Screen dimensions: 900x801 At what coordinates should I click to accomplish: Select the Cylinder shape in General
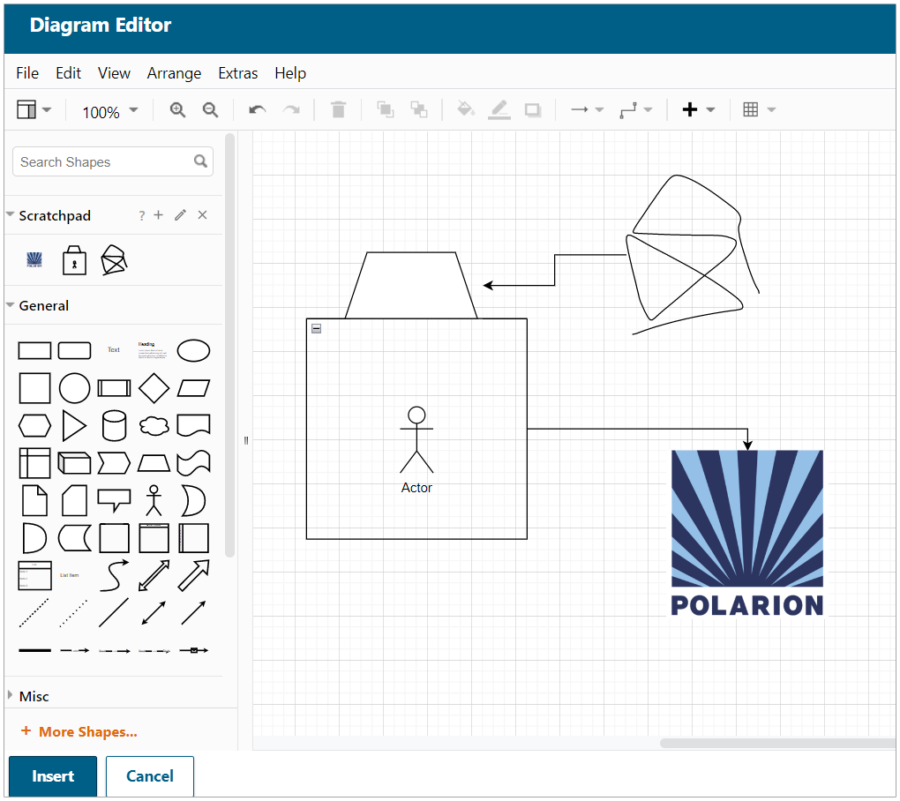point(114,424)
